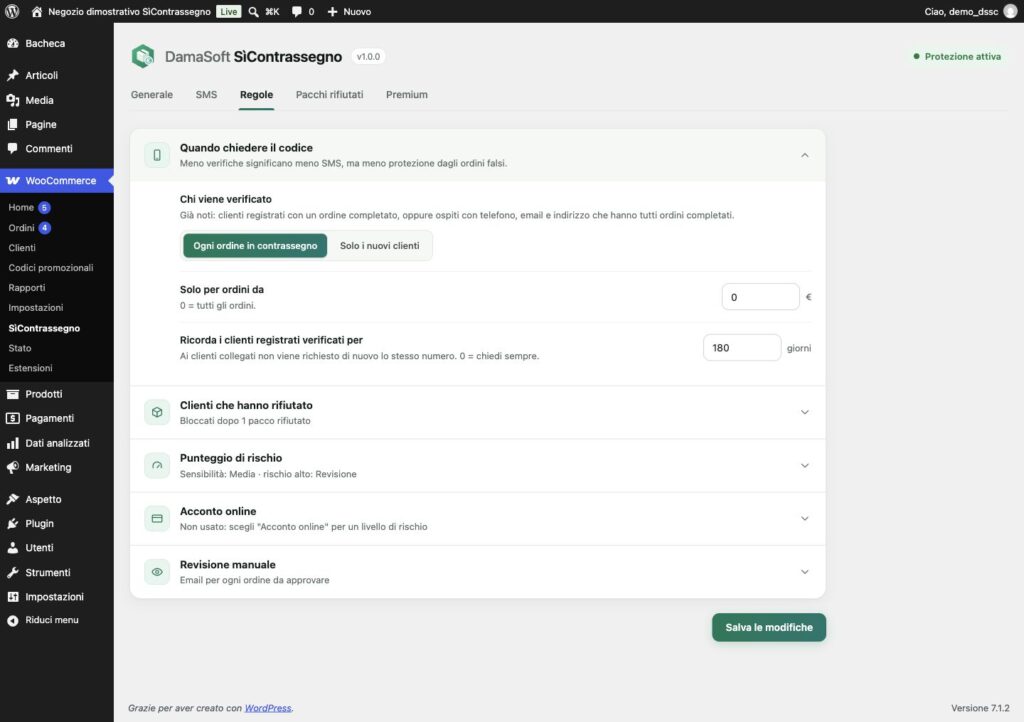The height and width of the screenshot is (722, 1024).
Task: Switch to the SMS tab
Action: click(x=206, y=95)
